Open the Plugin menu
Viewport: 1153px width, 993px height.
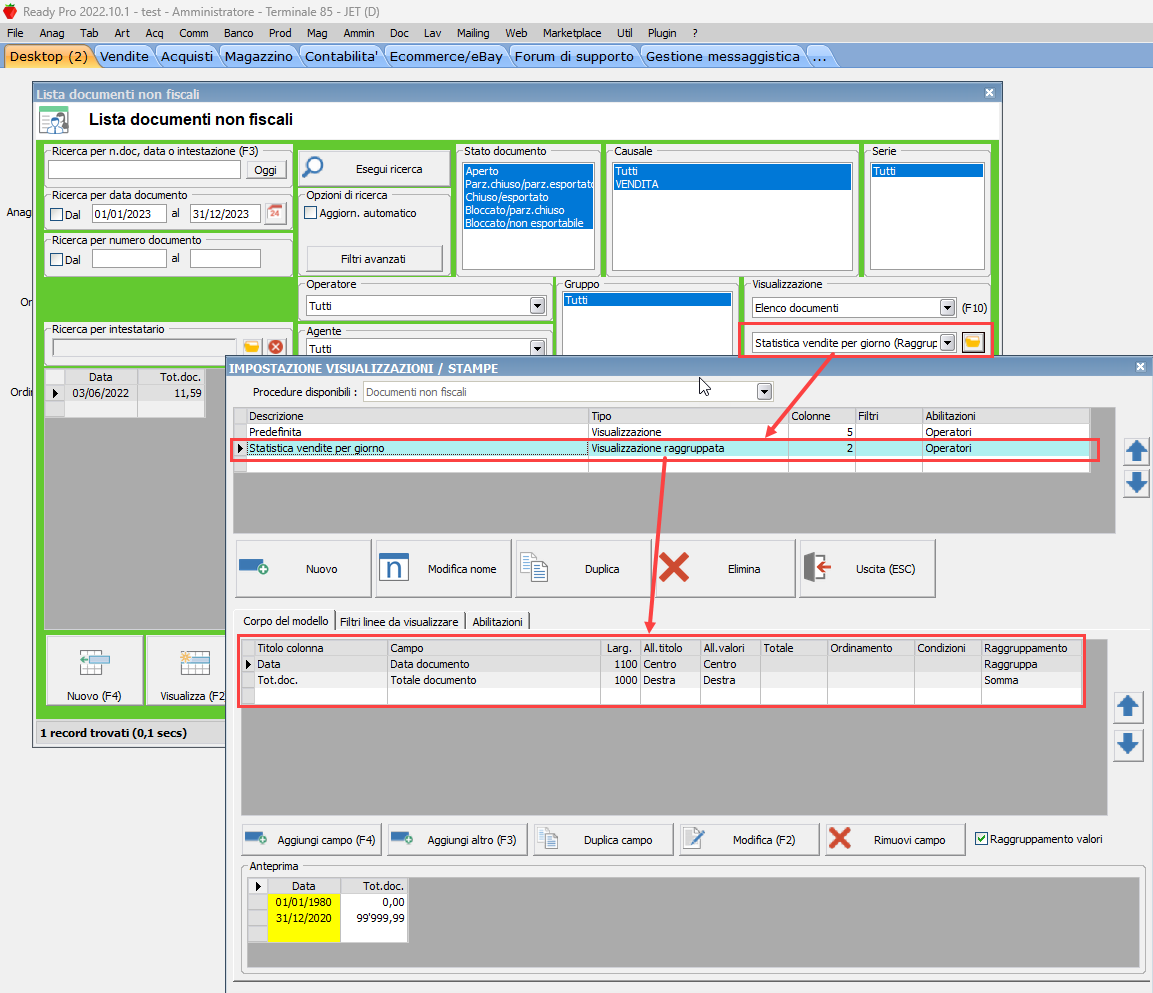(662, 33)
